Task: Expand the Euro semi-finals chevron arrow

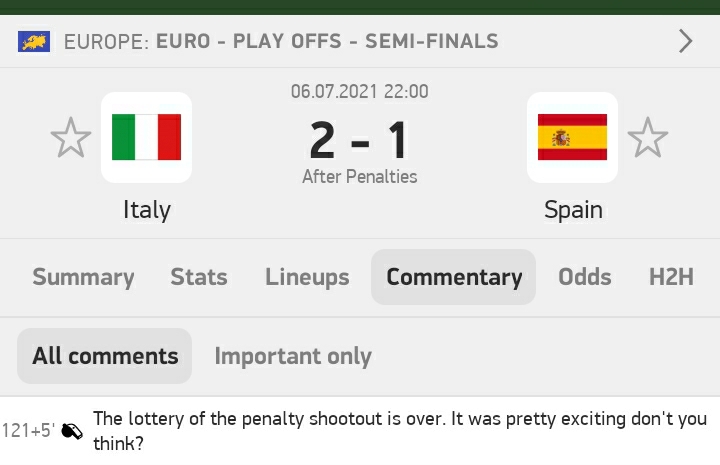Action: click(x=686, y=41)
